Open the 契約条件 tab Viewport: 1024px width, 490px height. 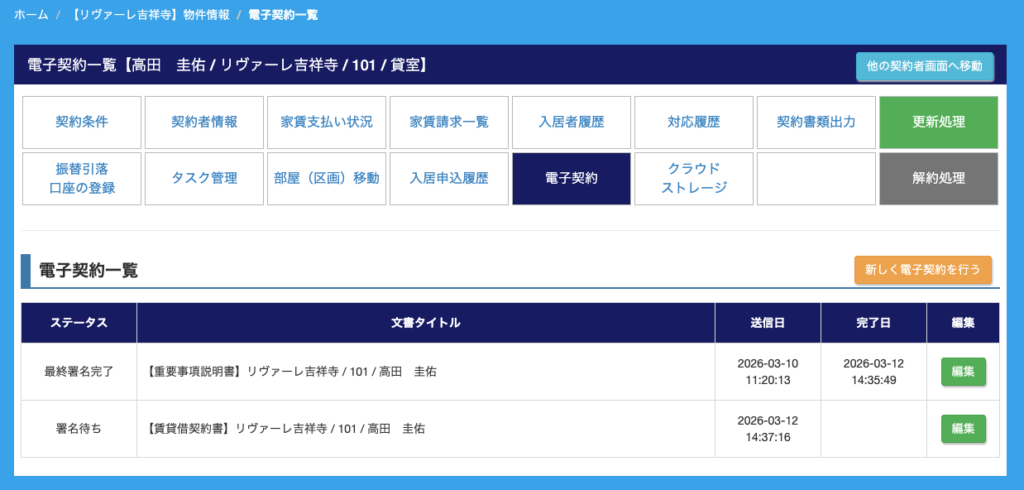pyautogui.click(x=82, y=122)
